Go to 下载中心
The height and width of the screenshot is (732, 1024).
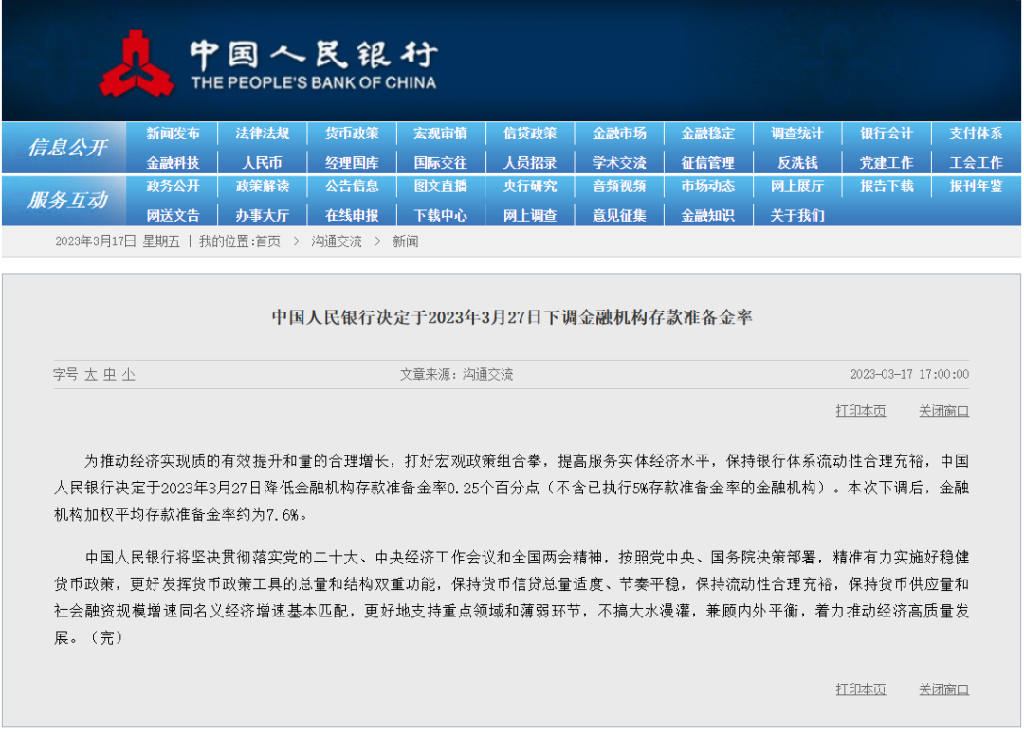coord(441,215)
